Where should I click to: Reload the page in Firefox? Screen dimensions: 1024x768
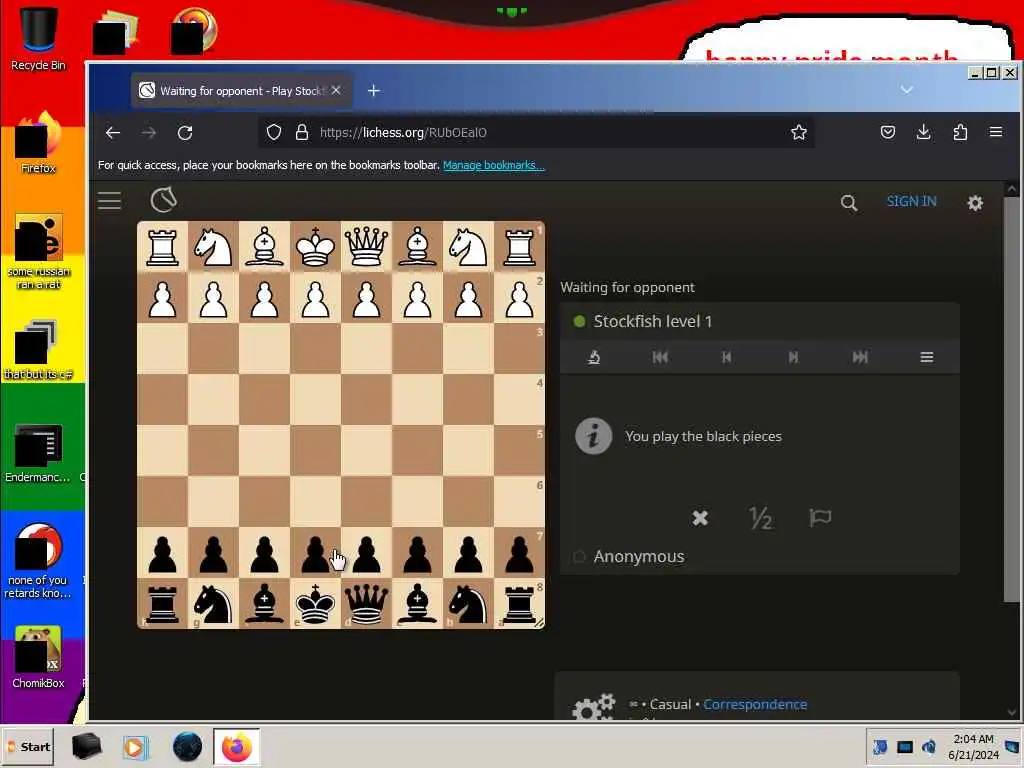(185, 133)
